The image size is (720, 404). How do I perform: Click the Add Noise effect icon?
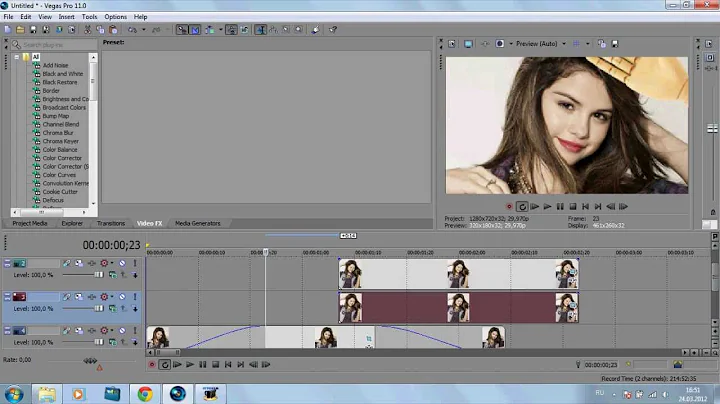(x=37, y=65)
